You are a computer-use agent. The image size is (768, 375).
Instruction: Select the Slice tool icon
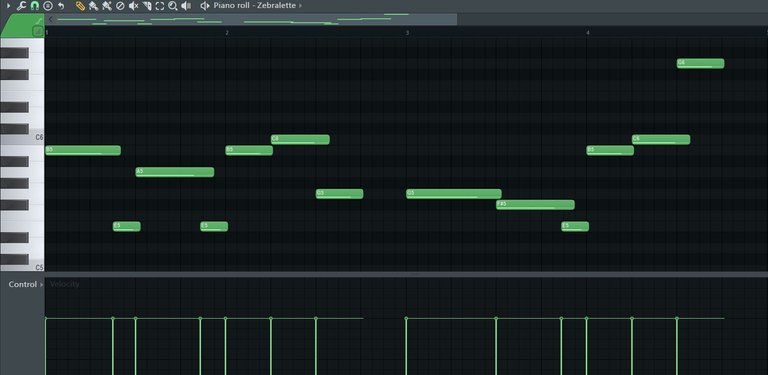[146, 6]
